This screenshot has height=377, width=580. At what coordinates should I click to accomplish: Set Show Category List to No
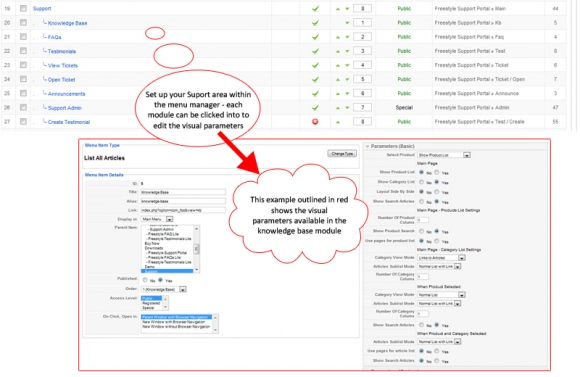pyautogui.click(x=421, y=182)
